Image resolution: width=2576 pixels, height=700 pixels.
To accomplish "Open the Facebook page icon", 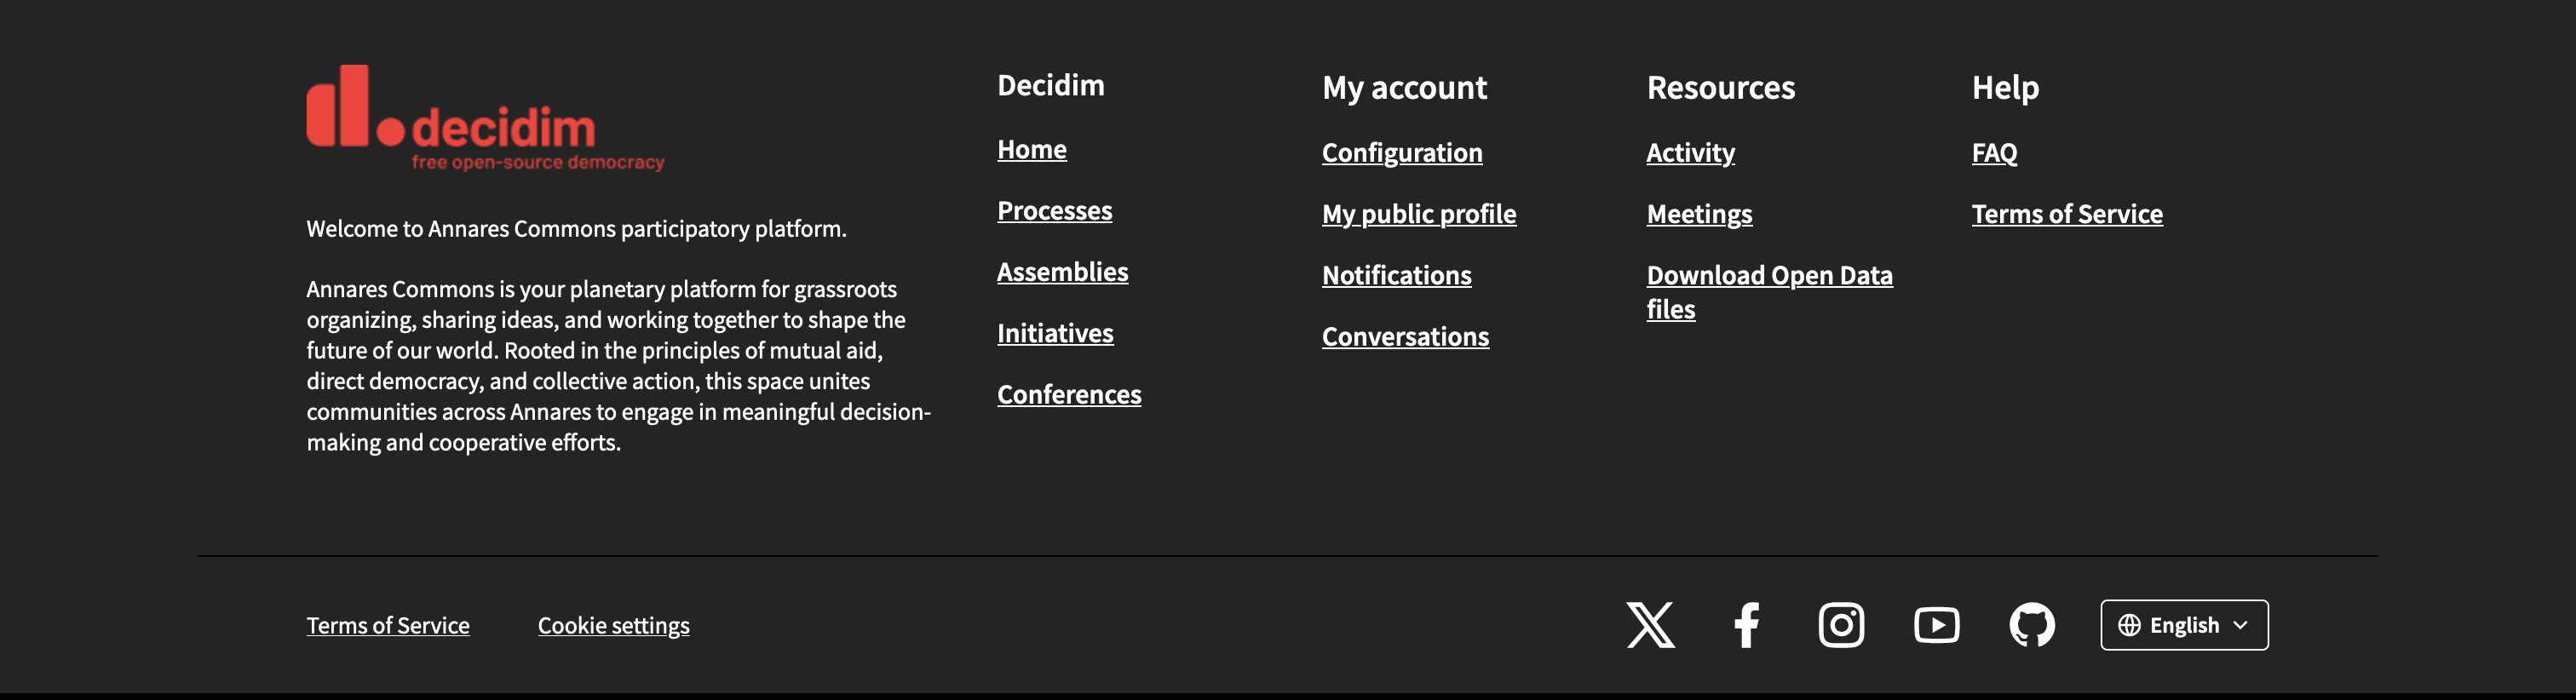I will (x=1746, y=625).
